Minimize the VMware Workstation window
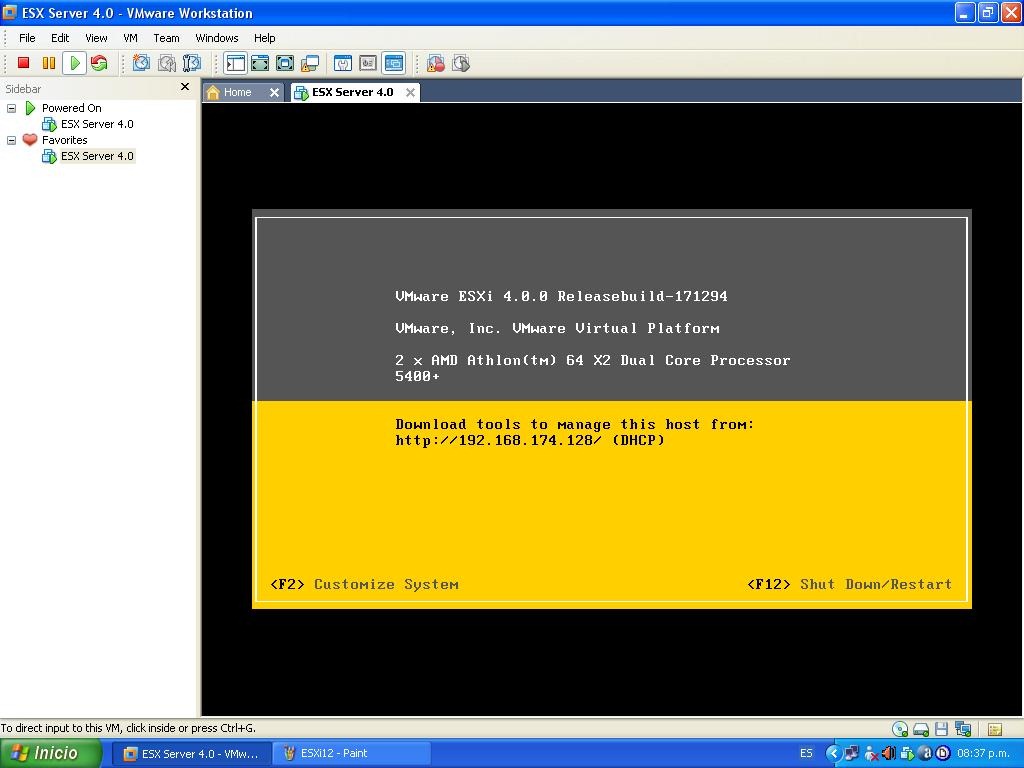This screenshot has width=1024, height=768. click(965, 12)
